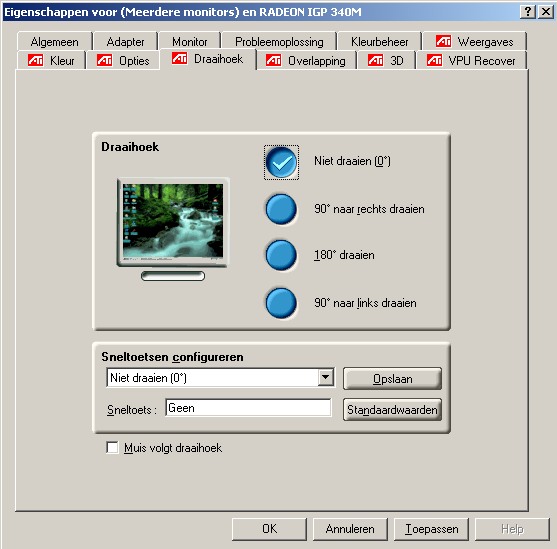This screenshot has width=557, height=549.
Task: Expand the Sneltoetsen configureren dropdown
Action: click(x=326, y=377)
